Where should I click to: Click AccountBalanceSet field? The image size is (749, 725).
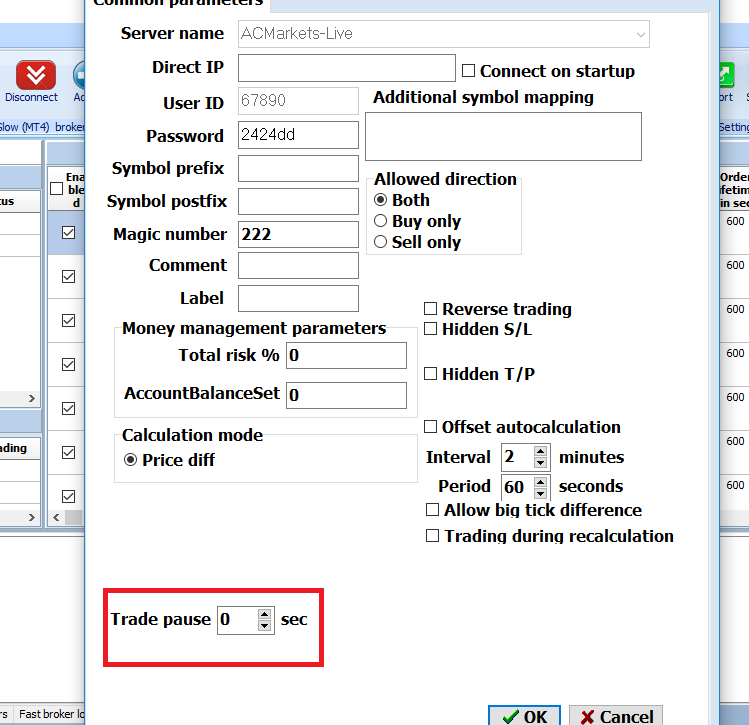(346, 395)
